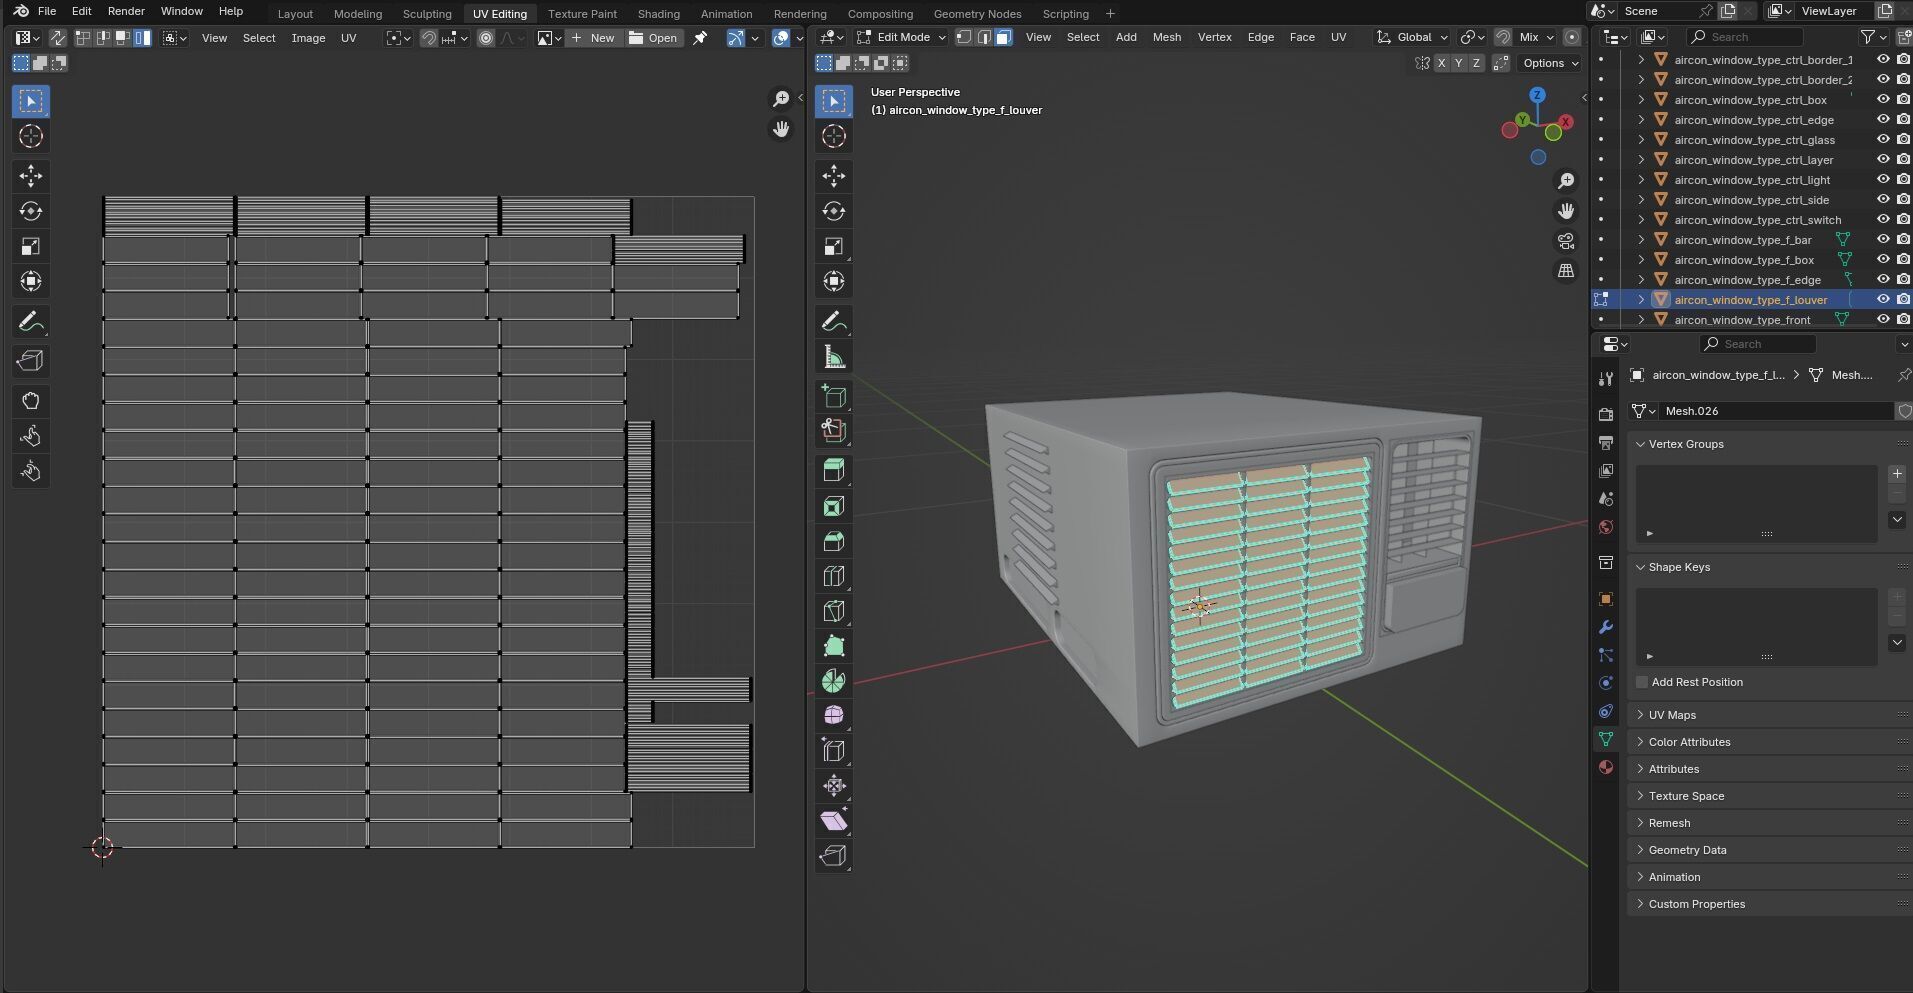Select the Rip Region tool in 3D viewport

pos(834,856)
